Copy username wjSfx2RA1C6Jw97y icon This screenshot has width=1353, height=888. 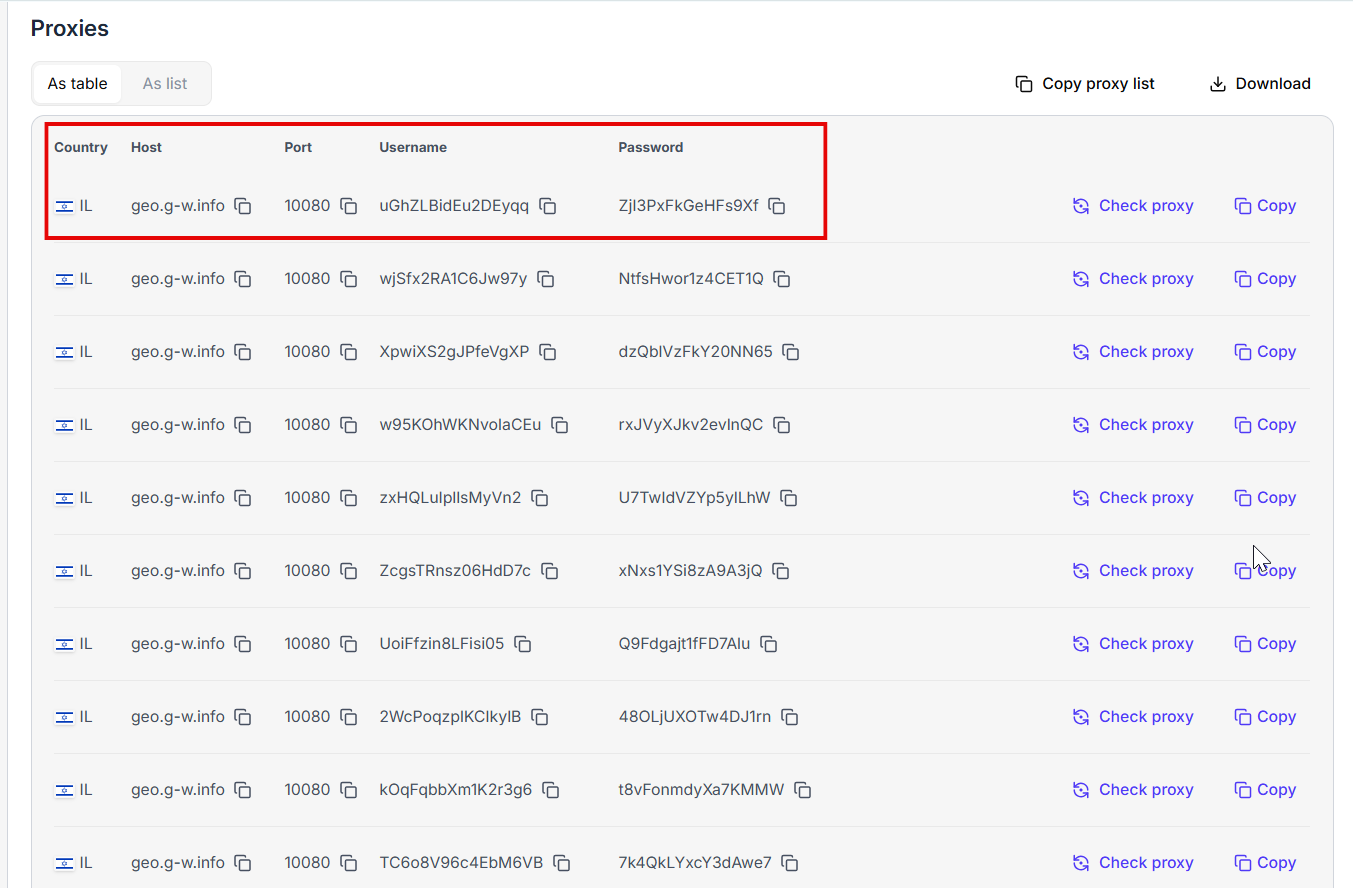pyautogui.click(x=546, y=279)
